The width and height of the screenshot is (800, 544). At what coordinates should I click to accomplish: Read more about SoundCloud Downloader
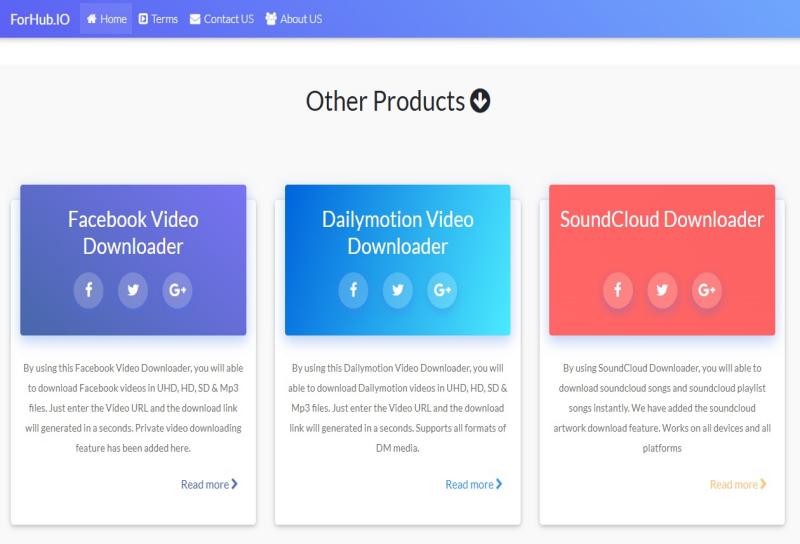pyautogui.click(x=738, y=484)
